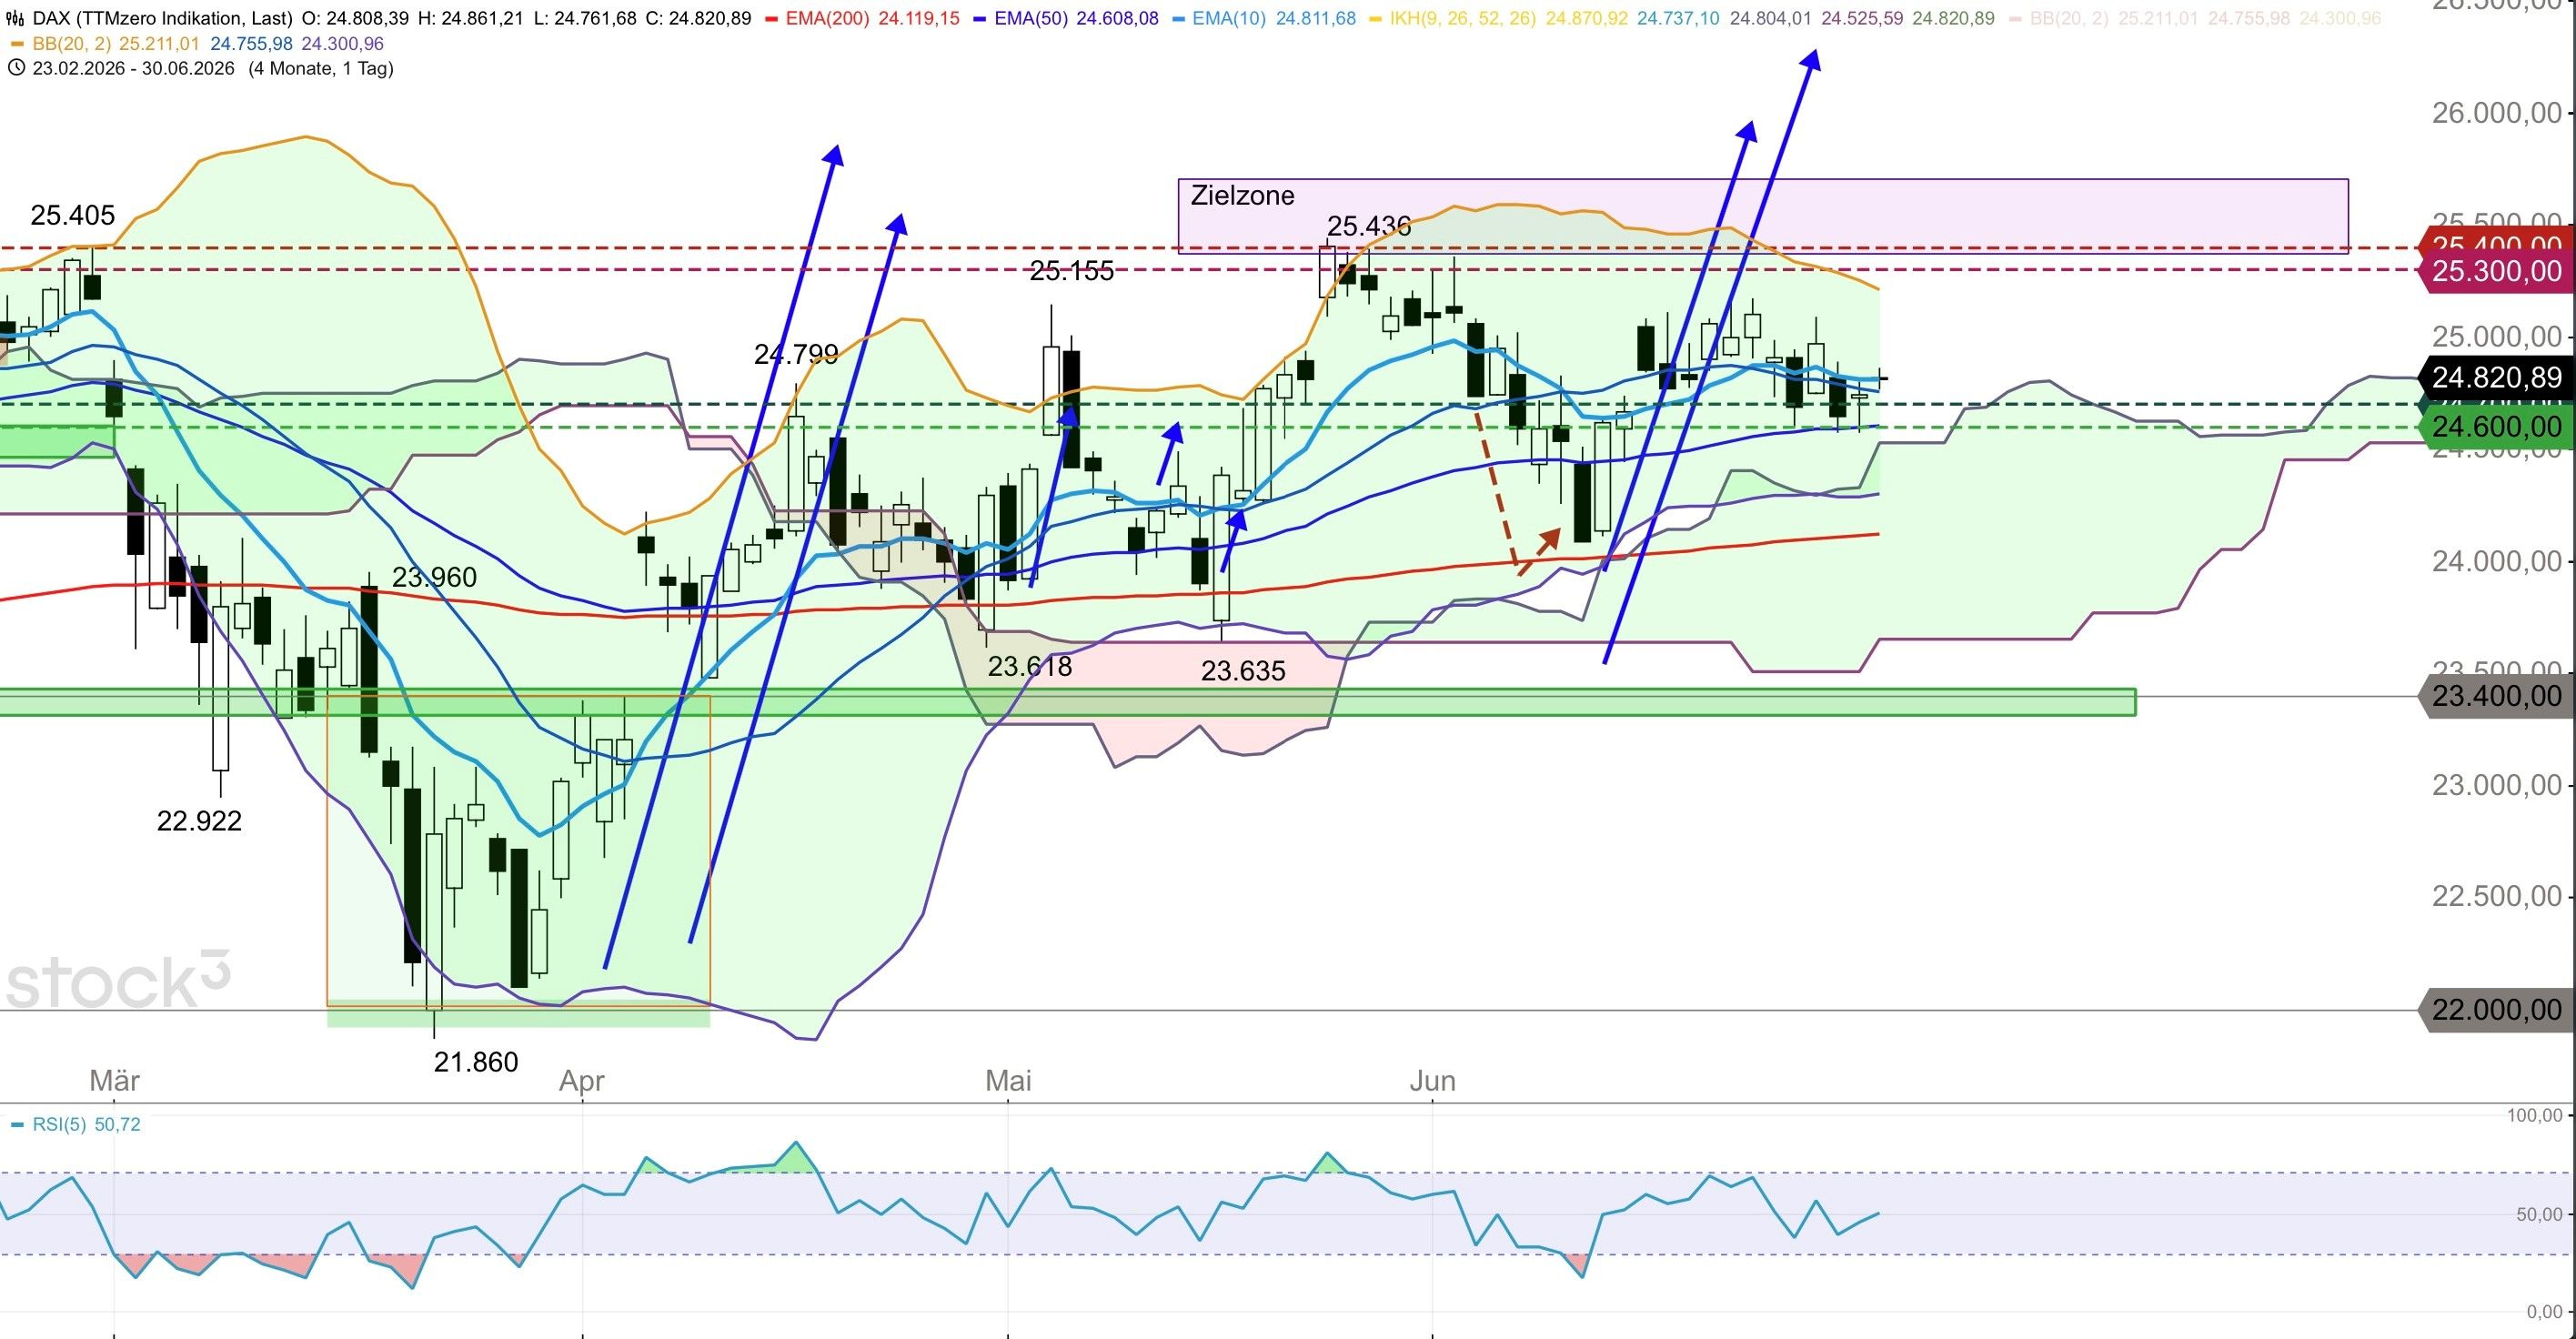
Task: Click the 25.000,00 price axis label
Action: [2497, 337]
